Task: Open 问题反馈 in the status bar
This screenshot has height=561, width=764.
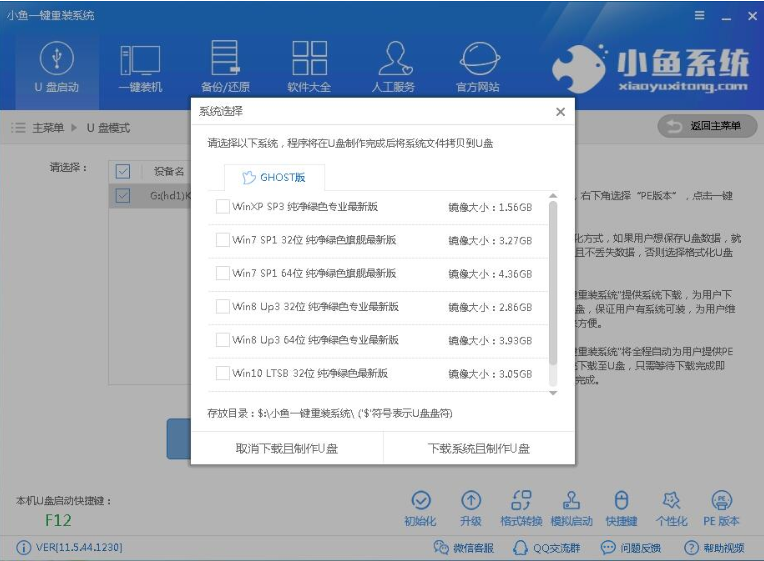Action: 630,548
